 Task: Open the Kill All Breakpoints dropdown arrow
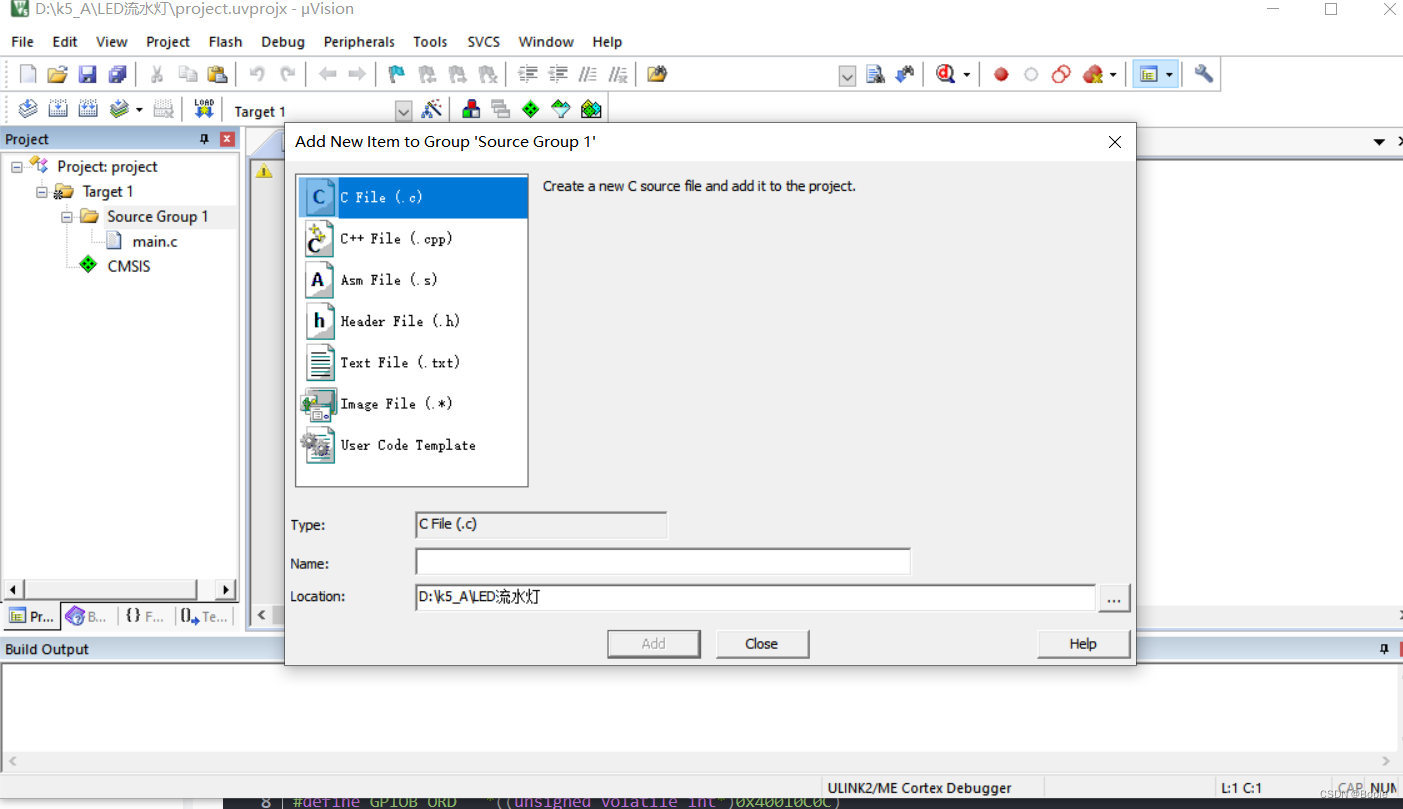(1112, 75)
